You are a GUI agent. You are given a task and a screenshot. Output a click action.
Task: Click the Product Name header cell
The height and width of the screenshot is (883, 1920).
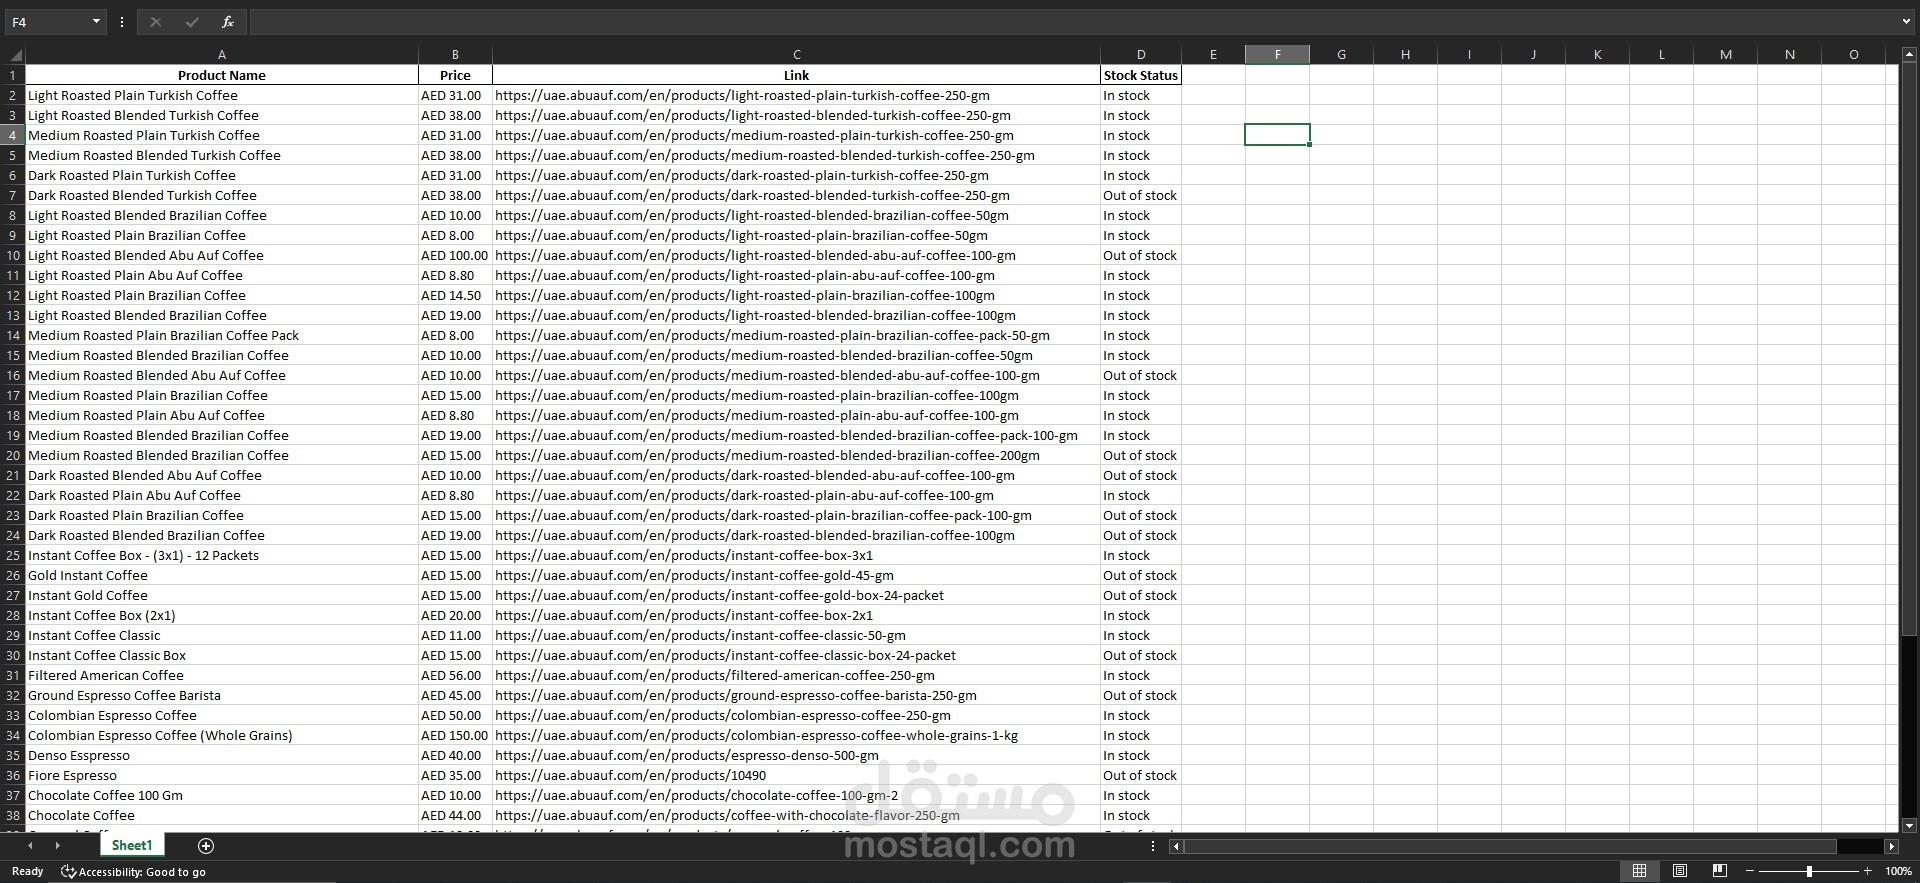[222, 75]
